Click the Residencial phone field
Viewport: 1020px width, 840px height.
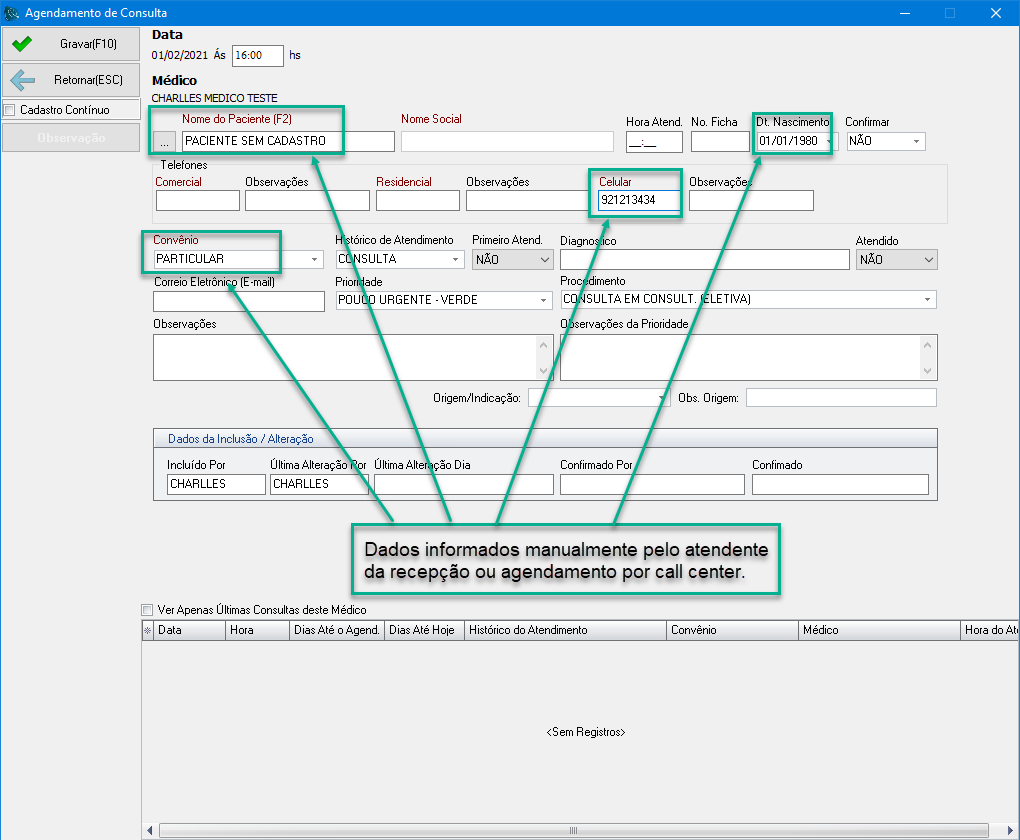[x=418, y=200]
